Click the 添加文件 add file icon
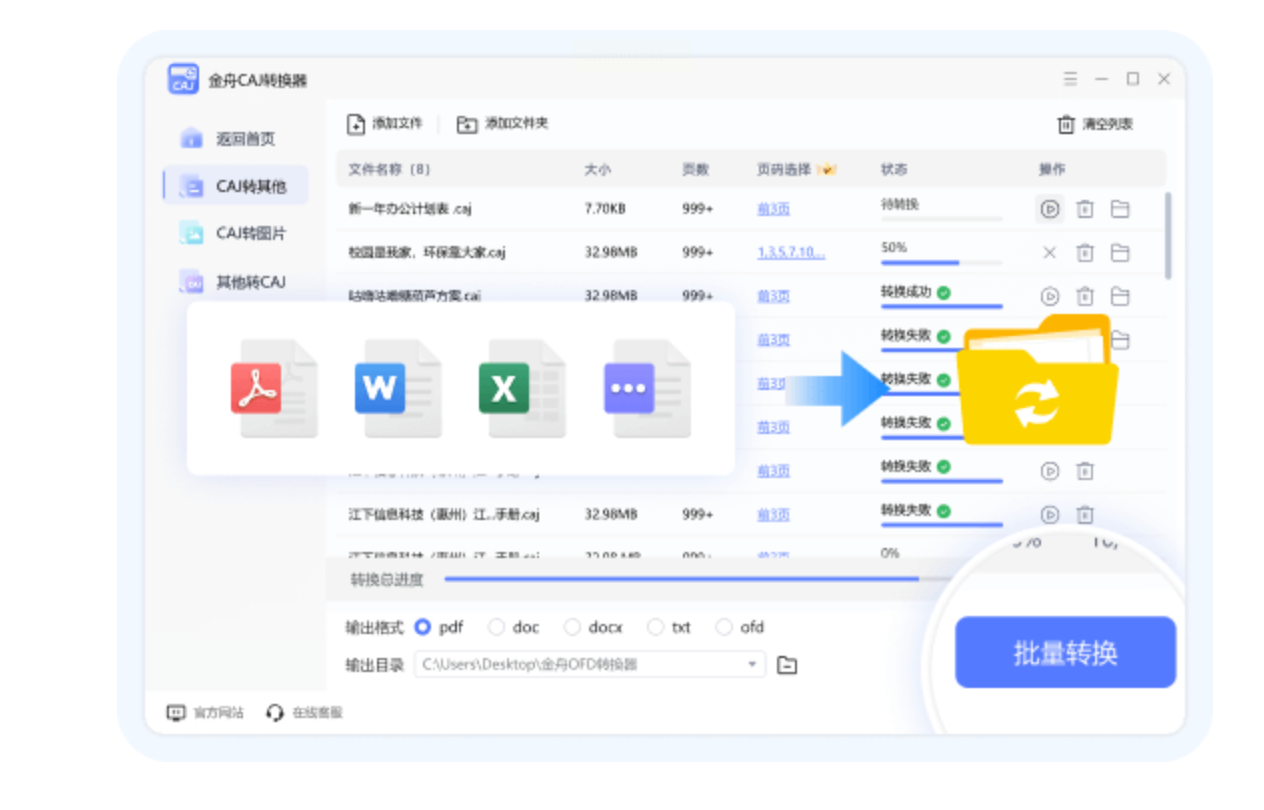This screenshot has height=810, width=1264. [356, 124]
